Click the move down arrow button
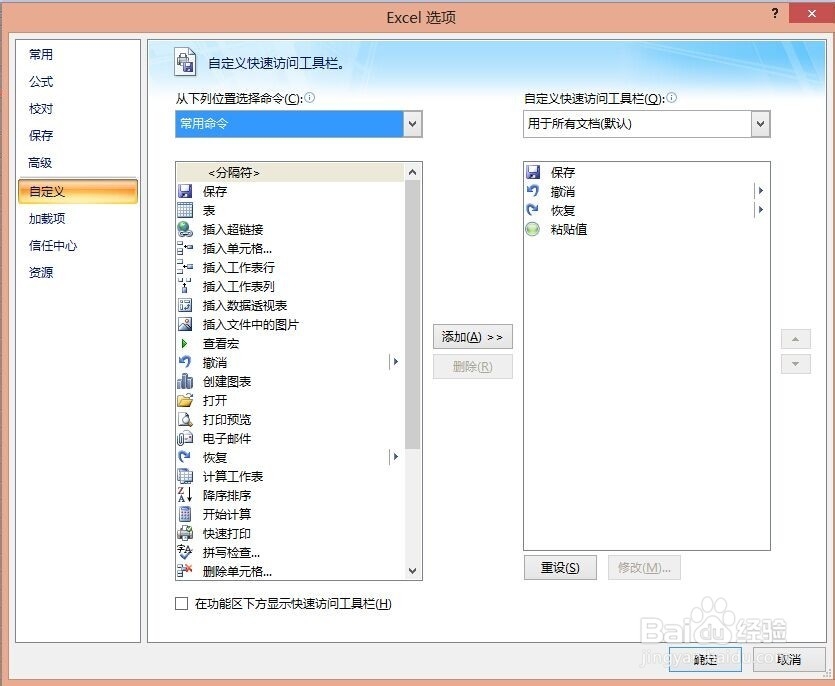Screen dimensions: 835x686 coord(796,364)
